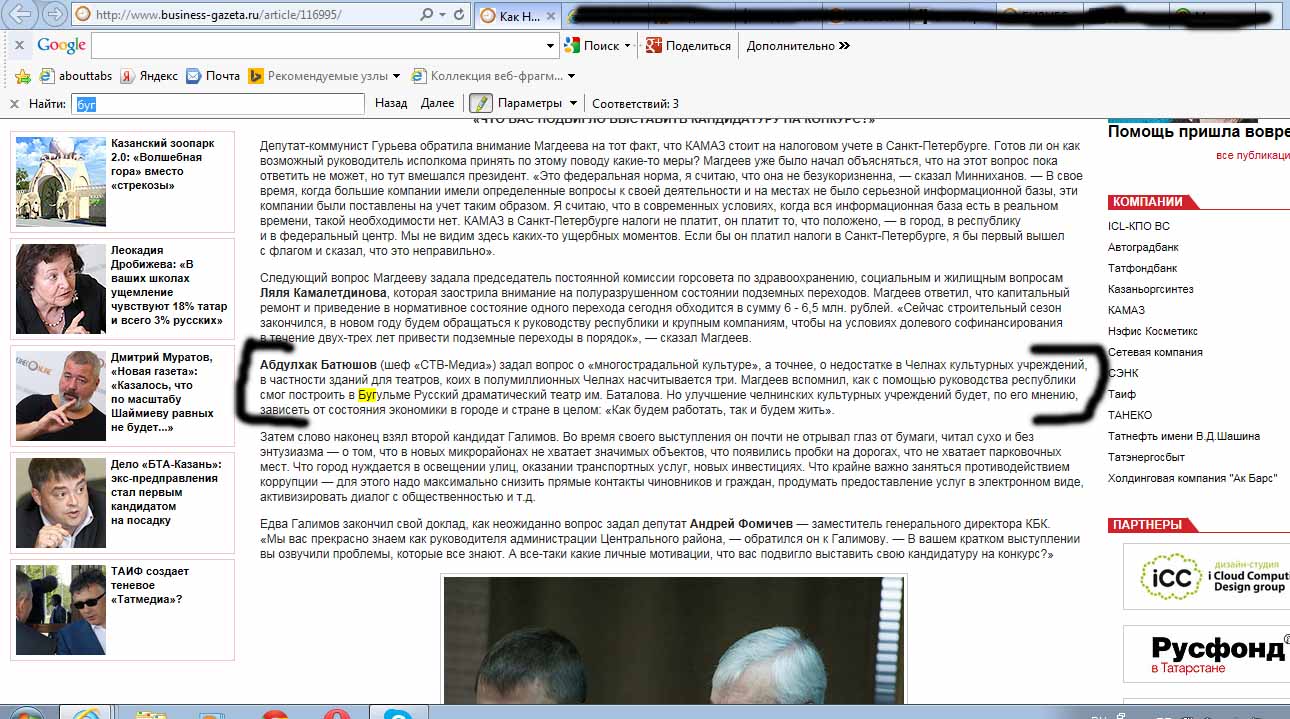Open the ТАИФ создает теневое «Татмедиа» link
The width and height of the screenshot is (1290, 719).
coord(150,585)
